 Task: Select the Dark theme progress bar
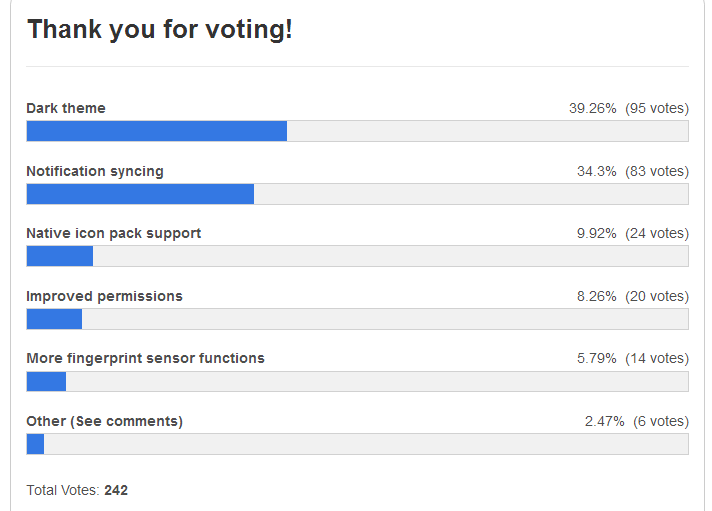pyautogui.click(x=357, y=131)
